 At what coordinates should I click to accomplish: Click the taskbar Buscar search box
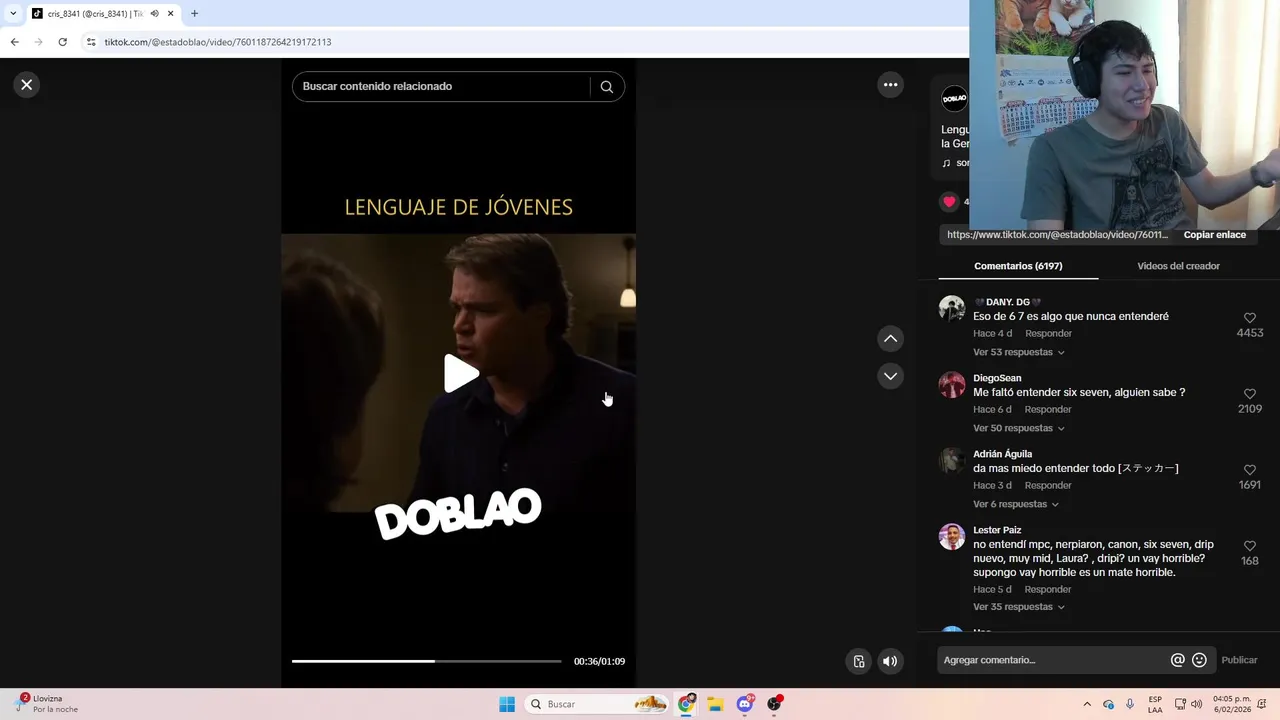(598, 704)
